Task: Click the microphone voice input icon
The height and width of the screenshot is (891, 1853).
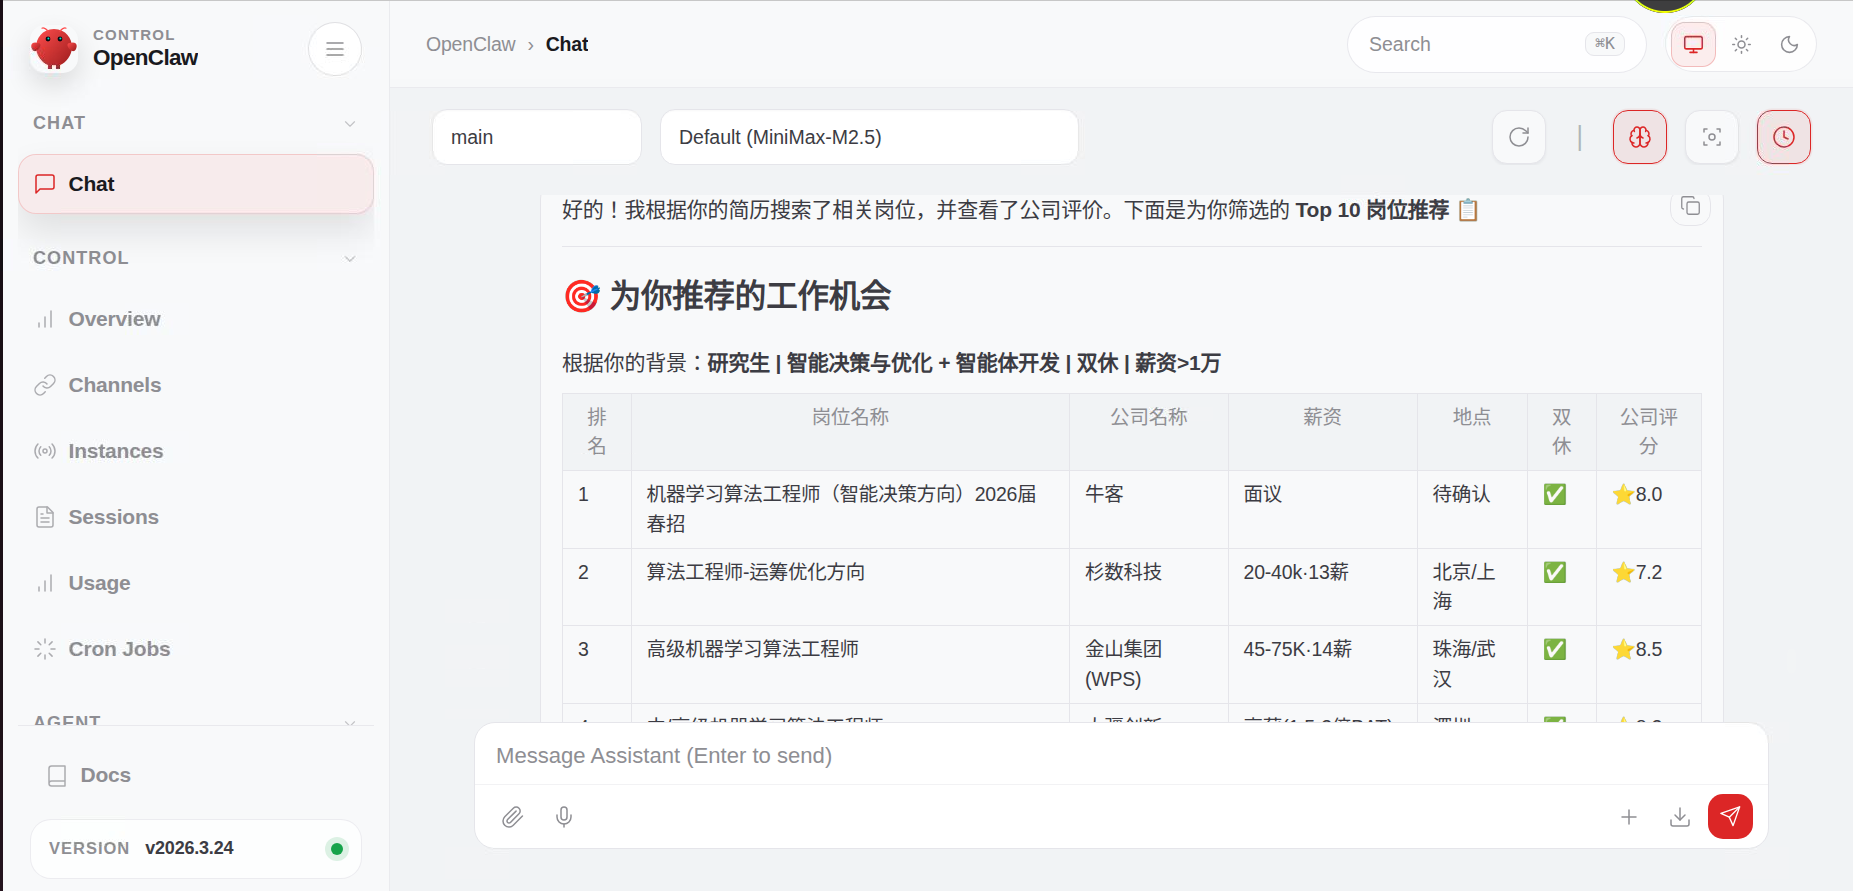Action: pyautogui.click(x=564, y=817)
